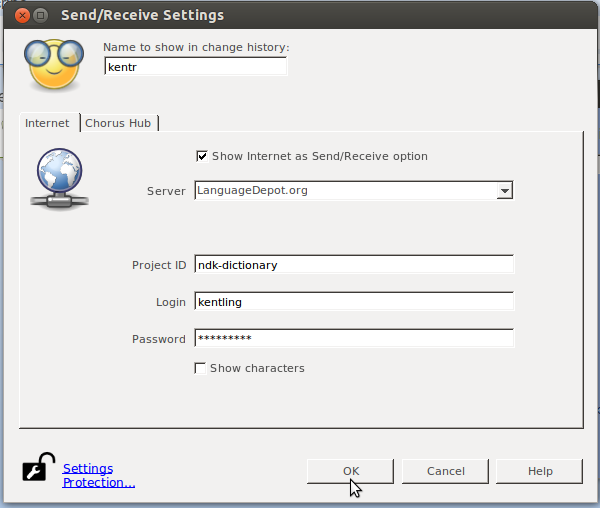
Task: Click the maximize window button in title bar
Action: [x=41, y=16]
